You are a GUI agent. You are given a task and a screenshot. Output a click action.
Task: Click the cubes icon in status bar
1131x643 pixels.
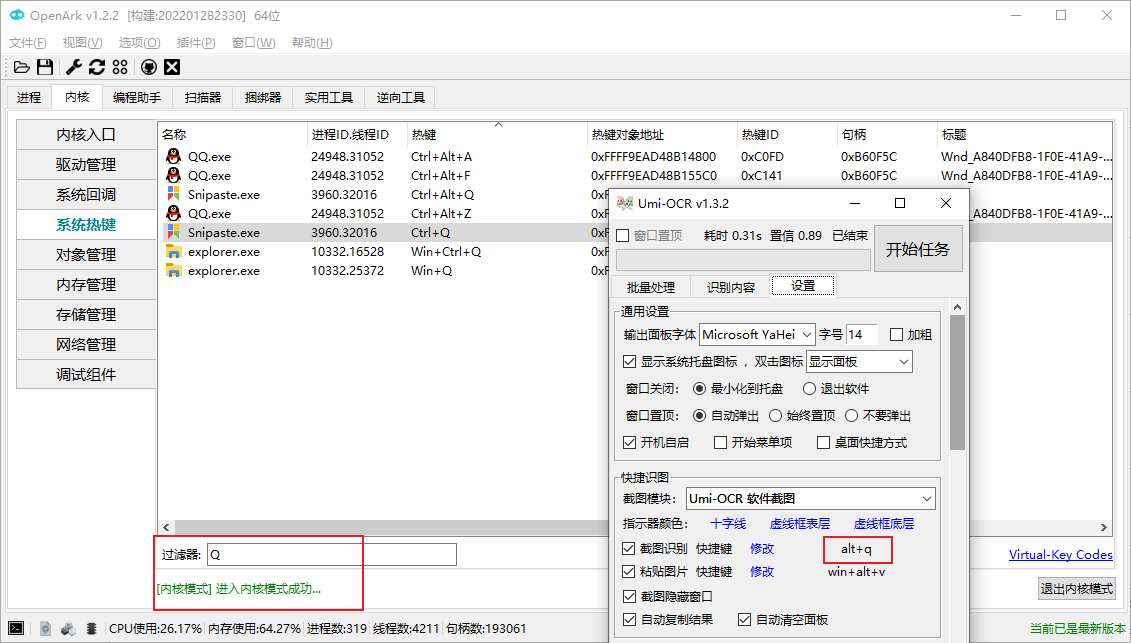[69, 629]
